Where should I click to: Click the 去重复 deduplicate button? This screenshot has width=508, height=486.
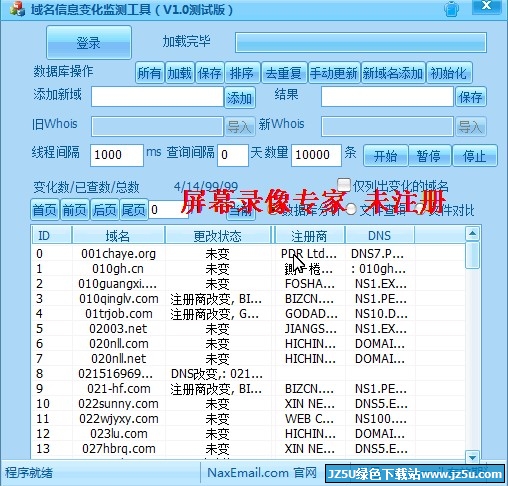click(x=284, y=72)
